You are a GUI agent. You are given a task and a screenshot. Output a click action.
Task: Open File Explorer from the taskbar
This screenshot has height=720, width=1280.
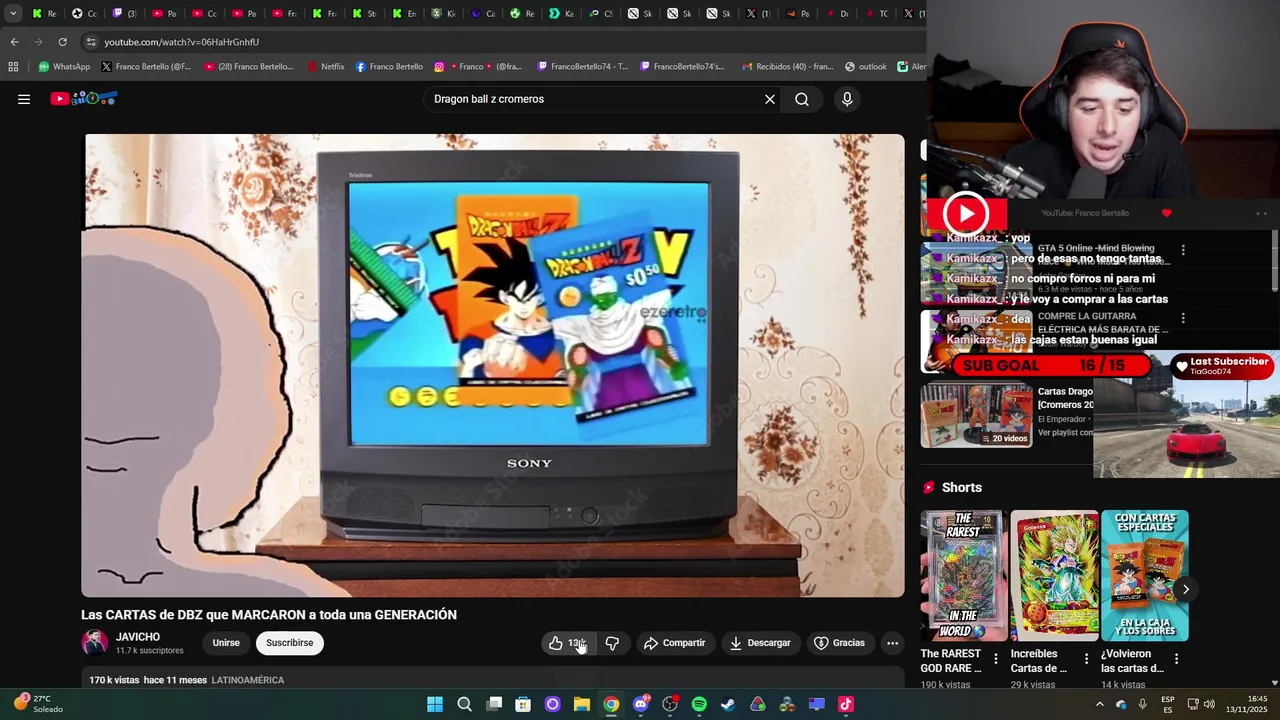point(581,704)
